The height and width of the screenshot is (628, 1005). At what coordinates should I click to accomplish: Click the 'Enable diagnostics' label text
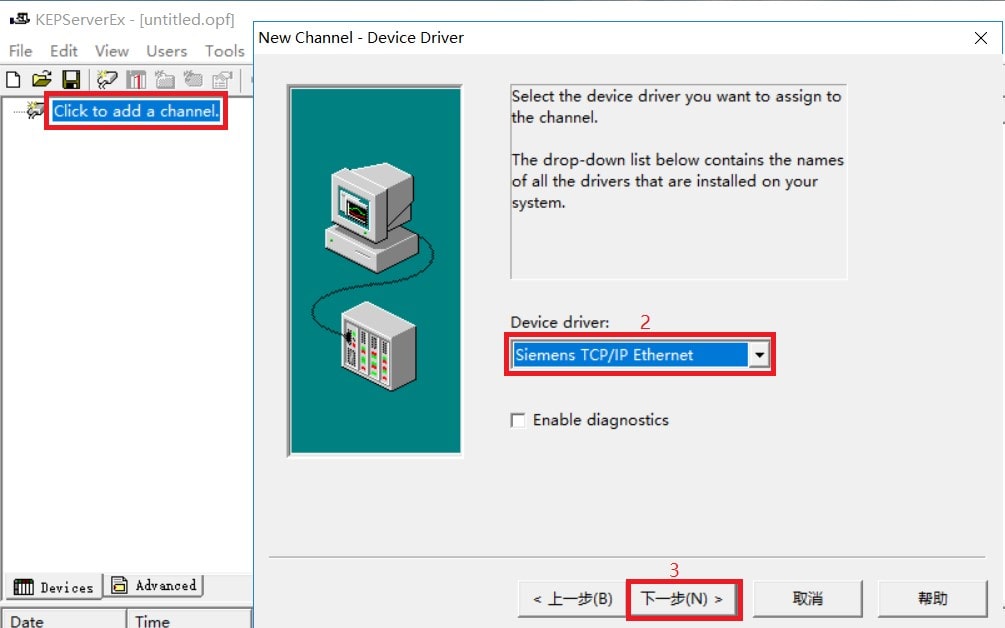(x=601, y=420)
